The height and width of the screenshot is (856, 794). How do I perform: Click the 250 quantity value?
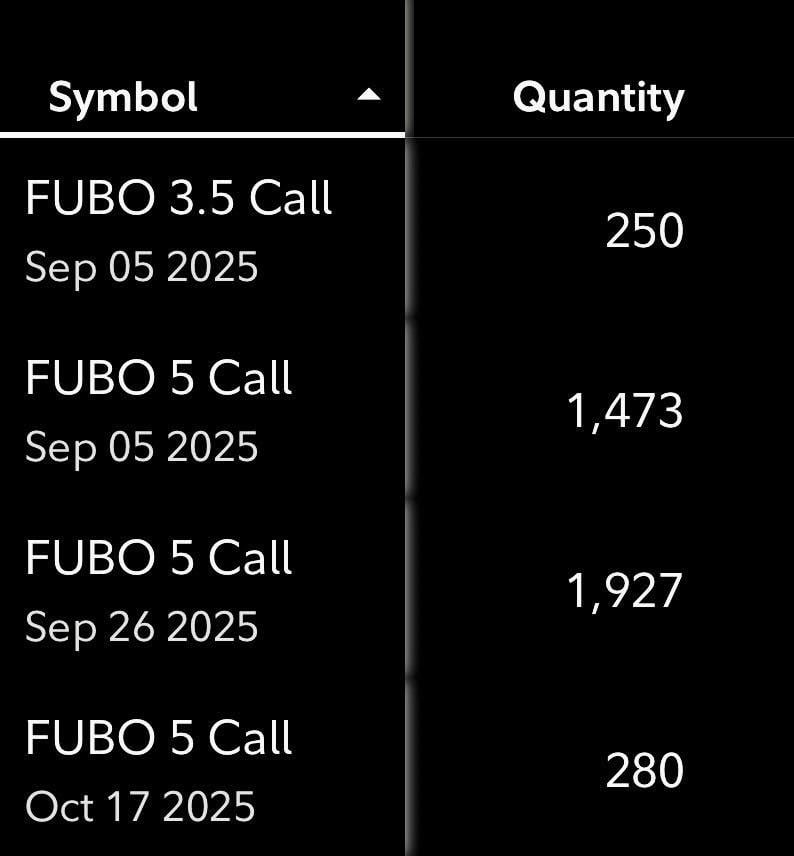[x=644, y=231]
